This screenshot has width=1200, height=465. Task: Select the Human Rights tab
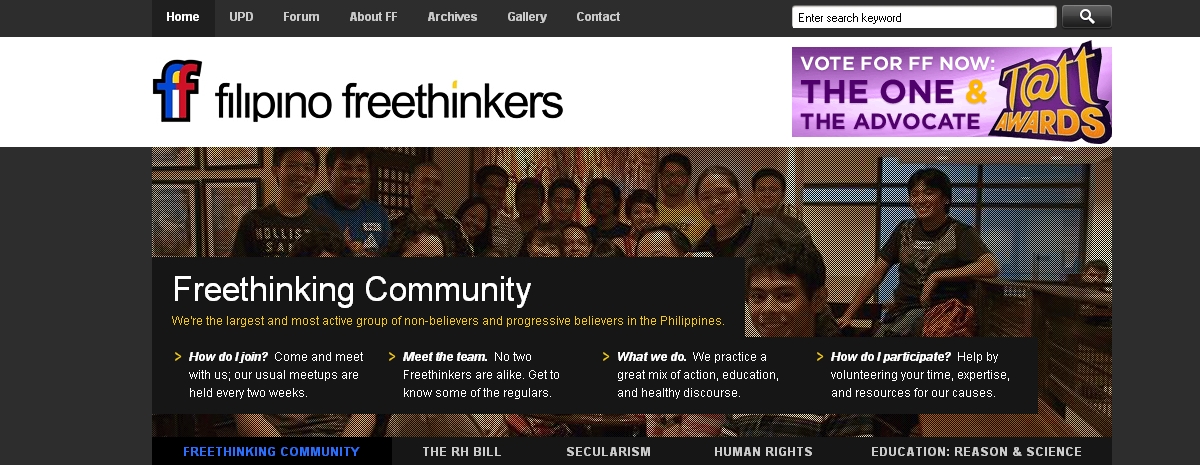pos(763,452)
